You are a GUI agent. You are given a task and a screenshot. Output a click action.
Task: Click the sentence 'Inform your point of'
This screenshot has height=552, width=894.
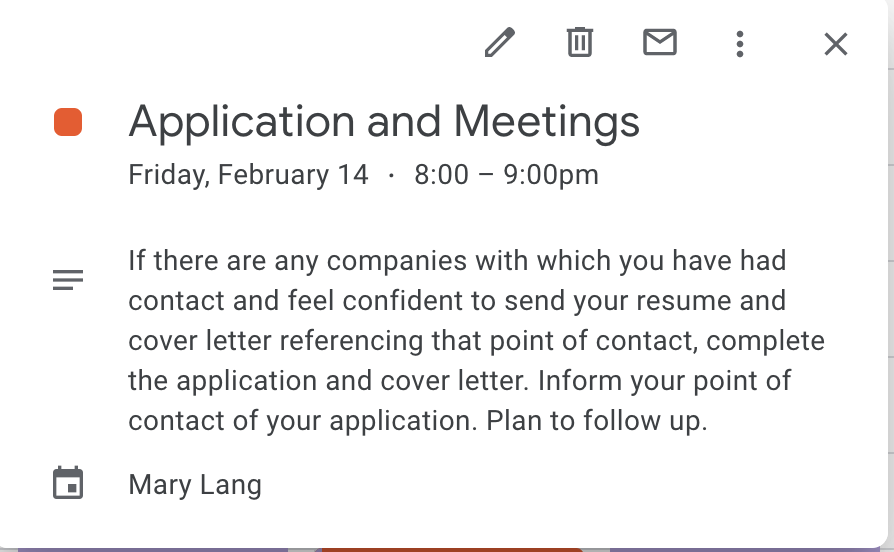[x=664, y=381]
